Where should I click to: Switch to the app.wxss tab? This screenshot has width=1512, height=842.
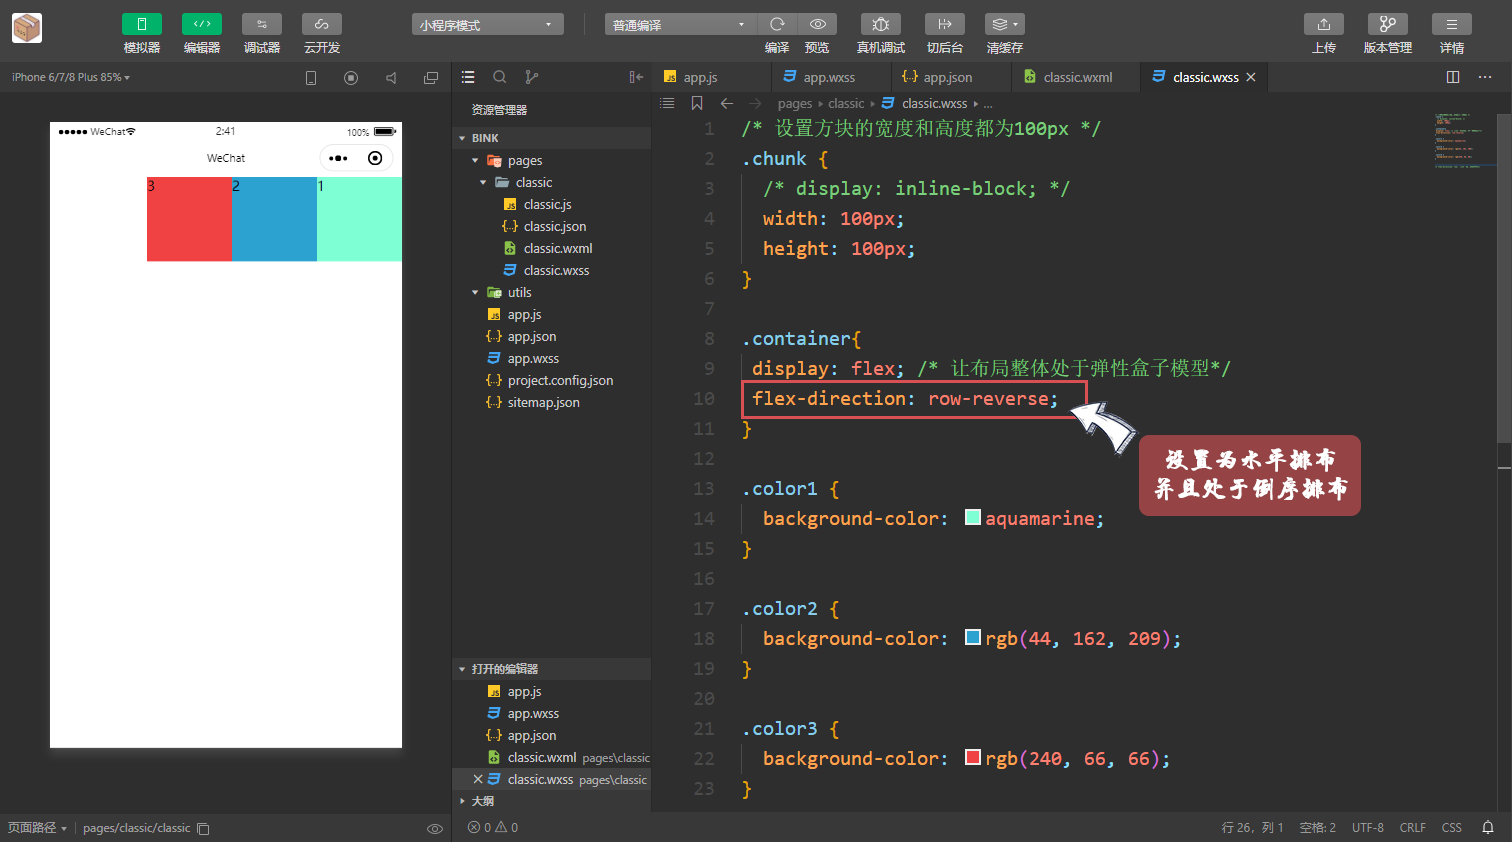[828, 76]
